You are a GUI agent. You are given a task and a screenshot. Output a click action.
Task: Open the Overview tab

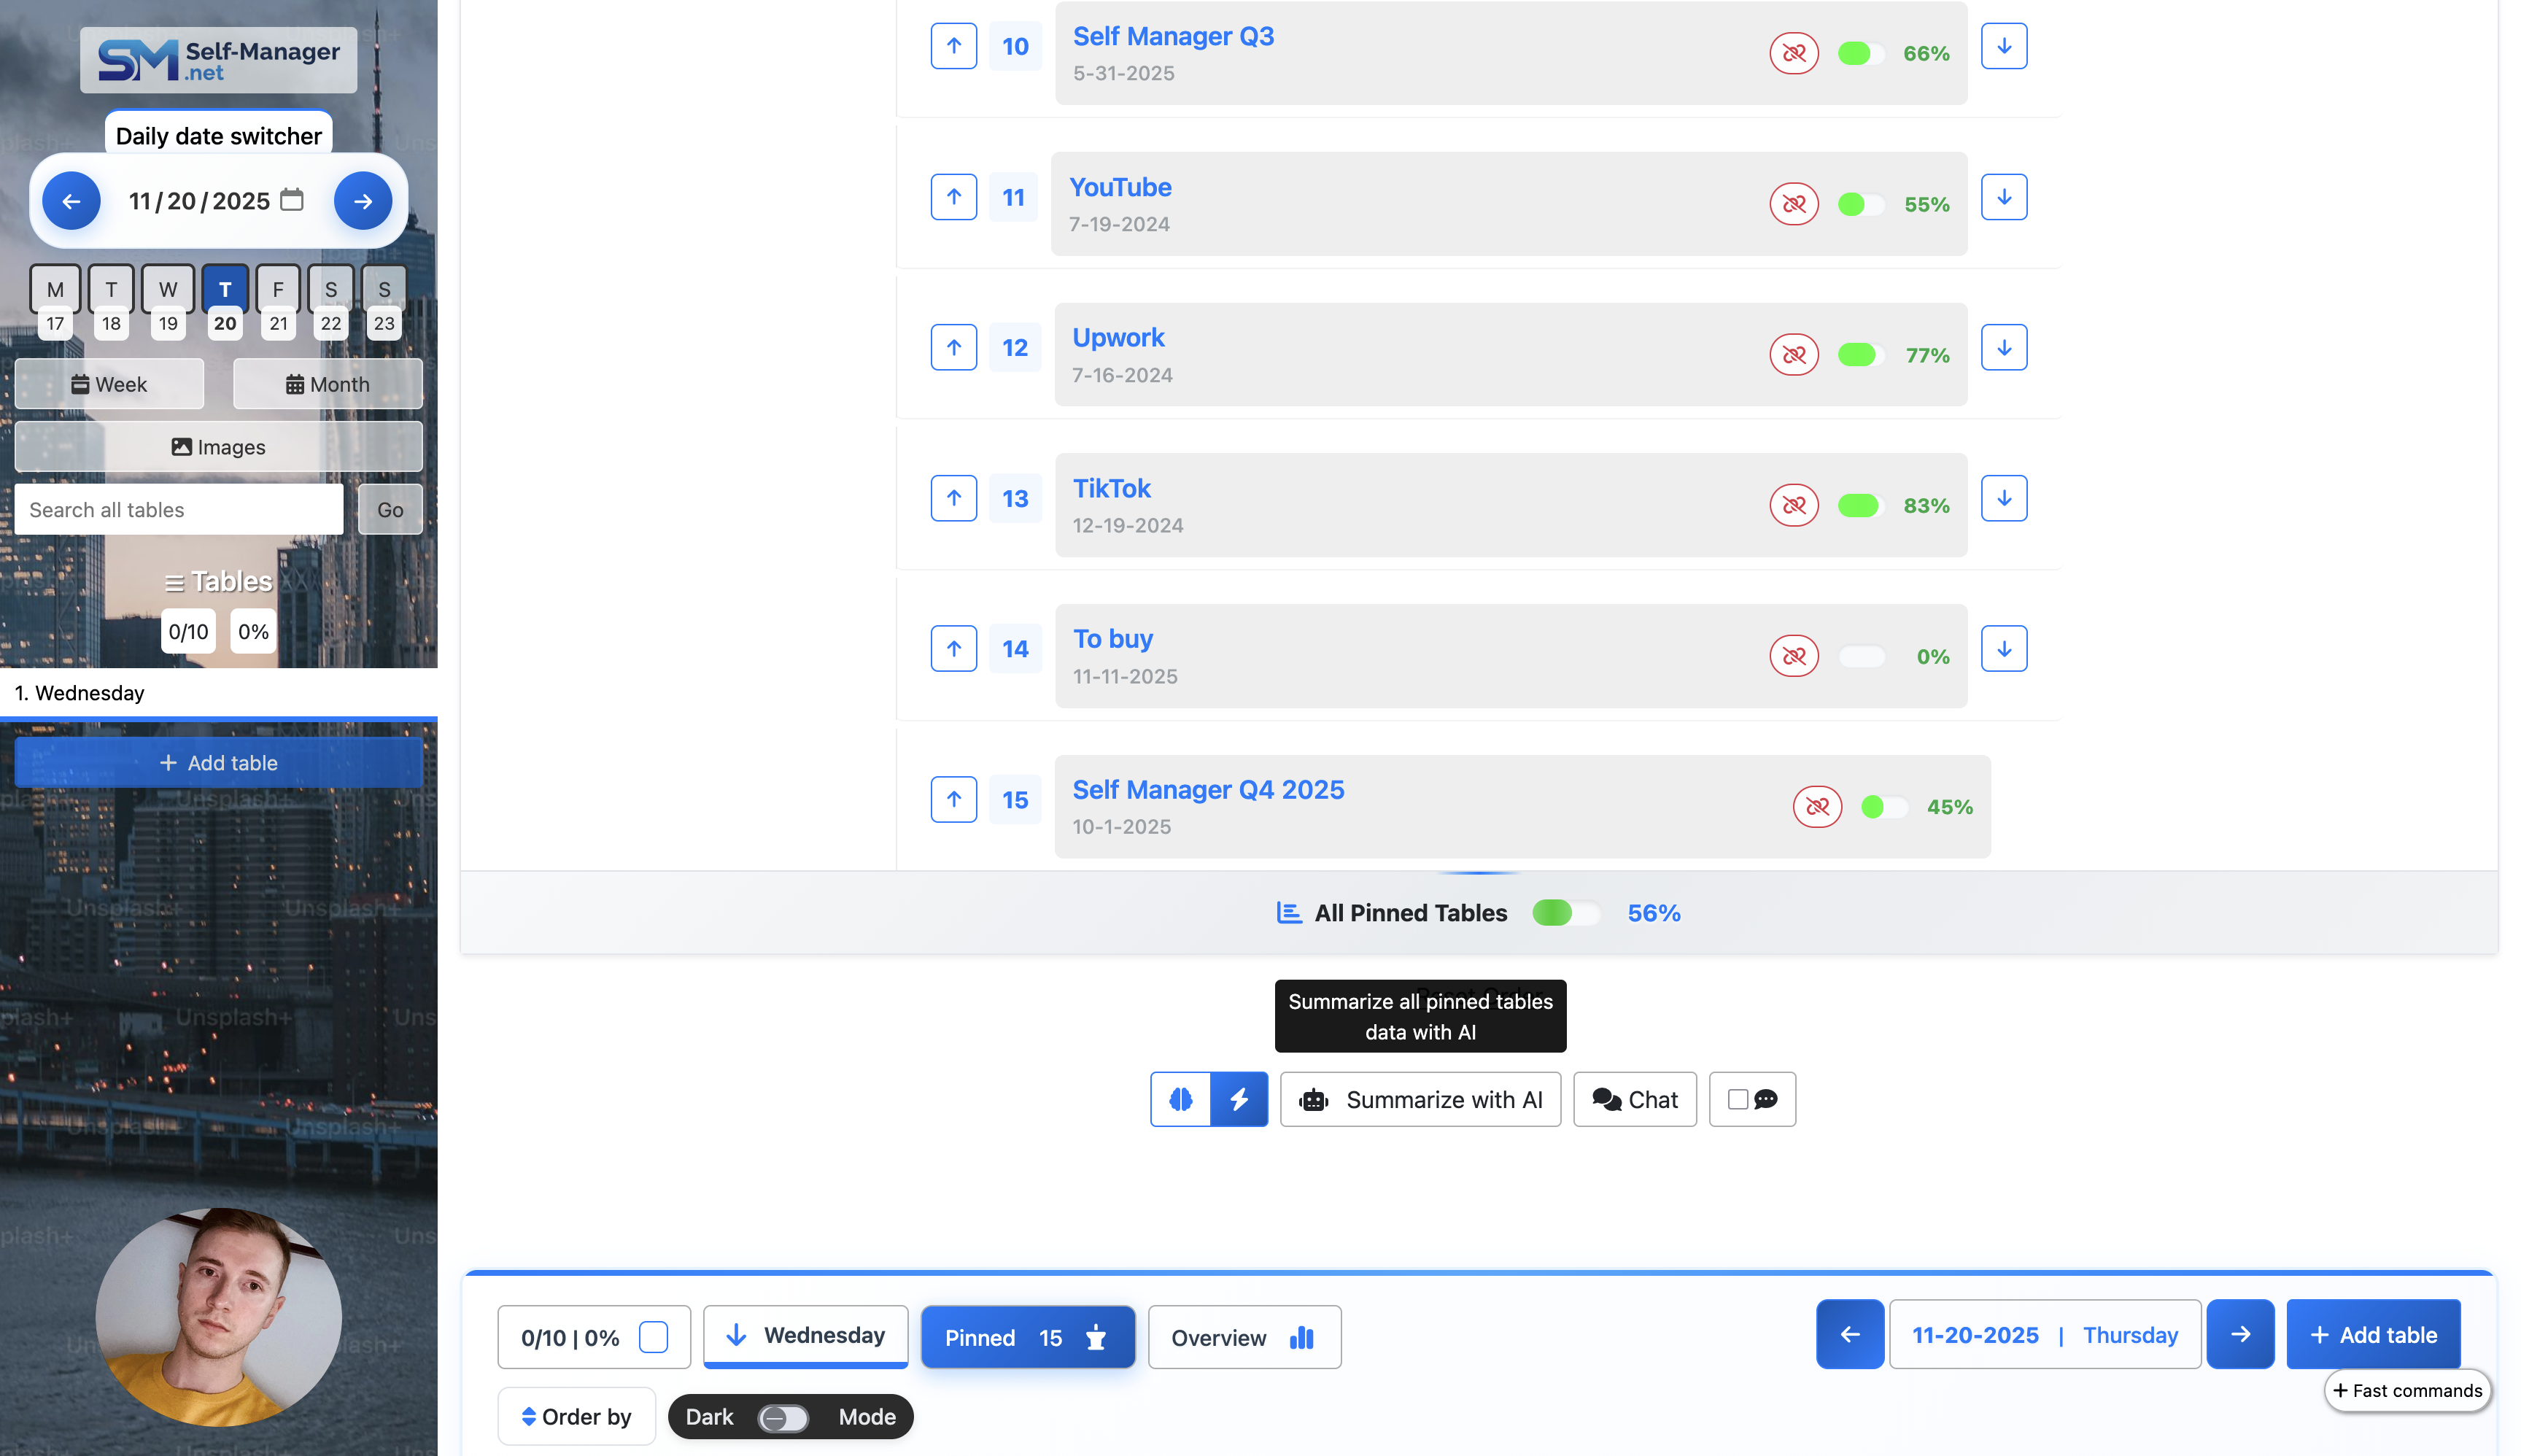[x=1243, y=1337]
